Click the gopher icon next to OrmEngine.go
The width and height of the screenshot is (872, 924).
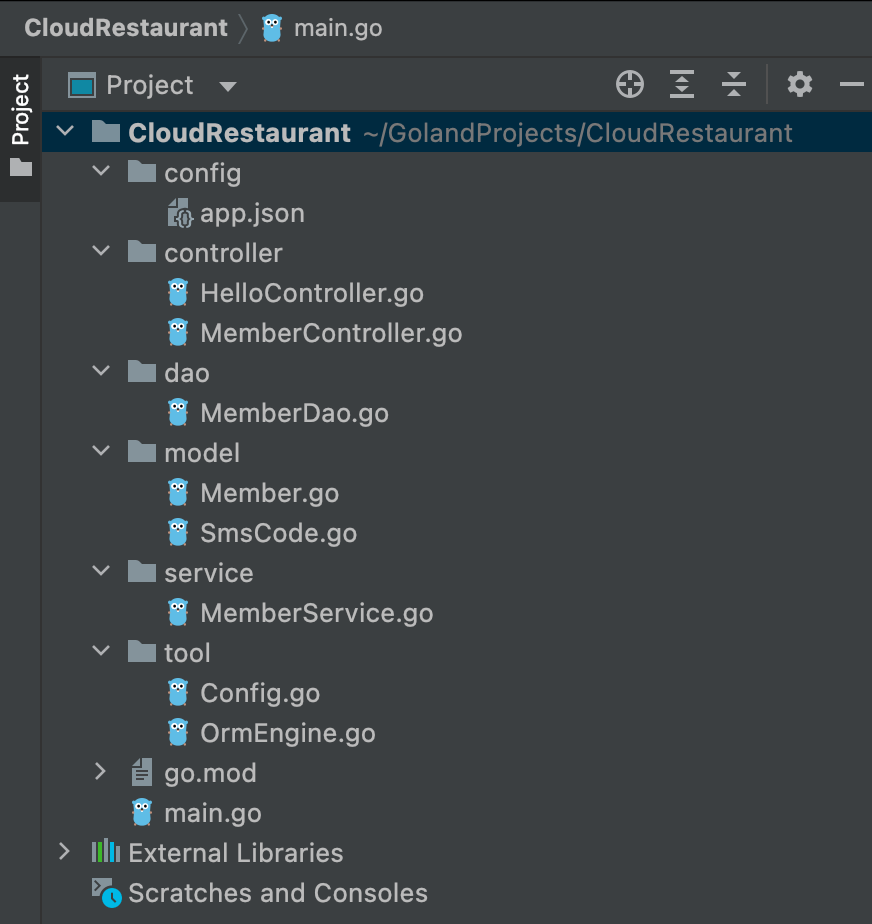click(178, 733)
